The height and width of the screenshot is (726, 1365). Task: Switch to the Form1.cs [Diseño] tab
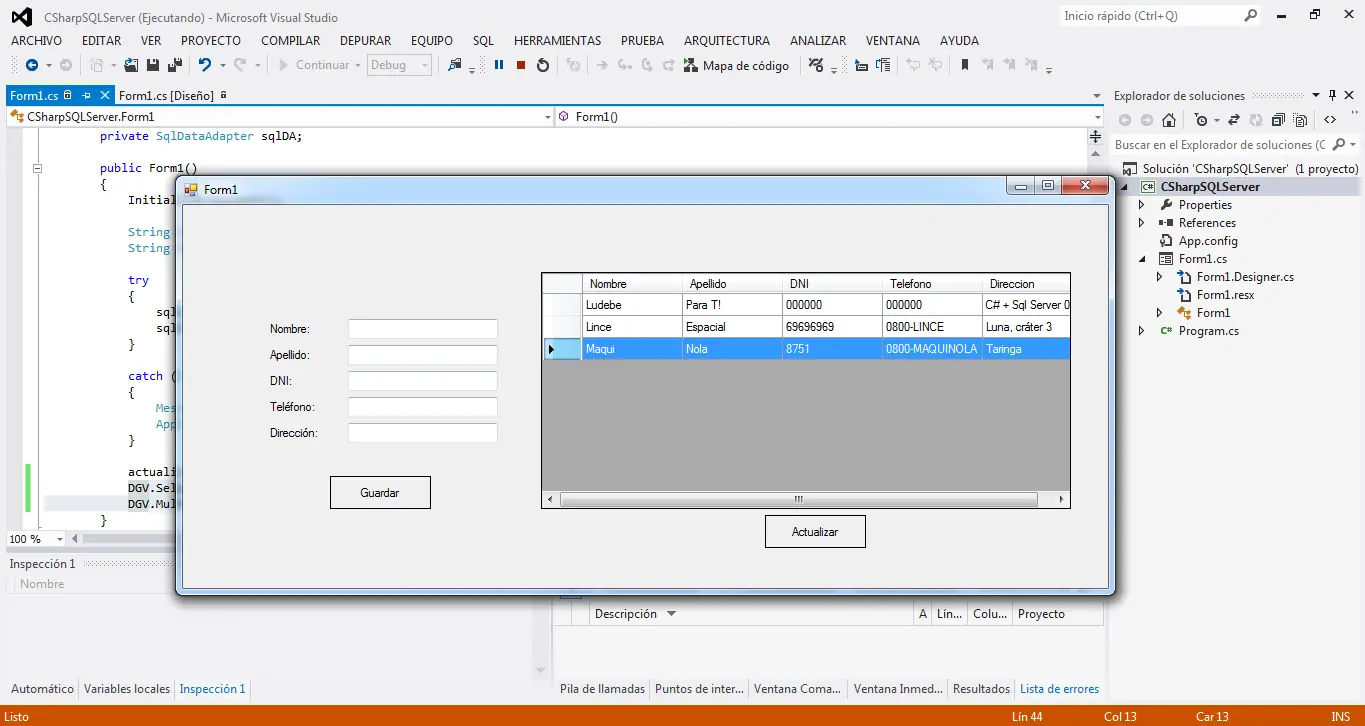(x=166, y=95)
